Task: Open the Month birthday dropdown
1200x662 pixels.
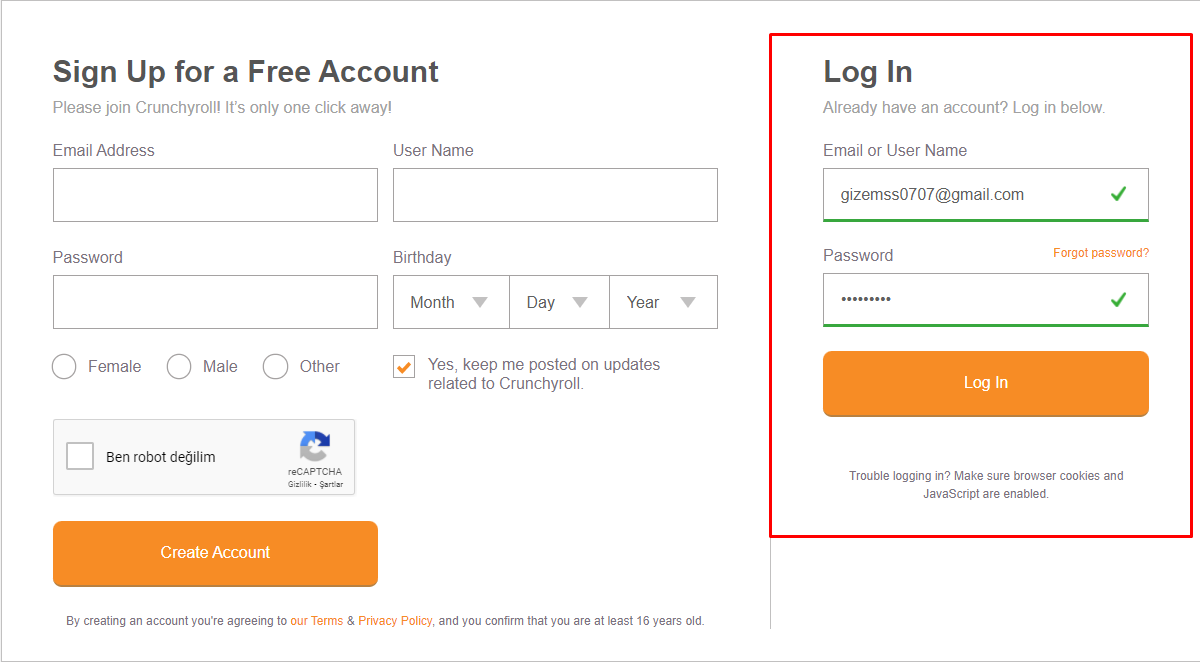Action: [451, 302]
